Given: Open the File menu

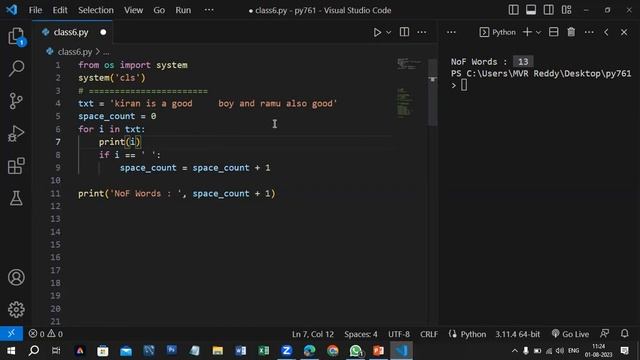Looking at the screenshot, I should point(35,10).
